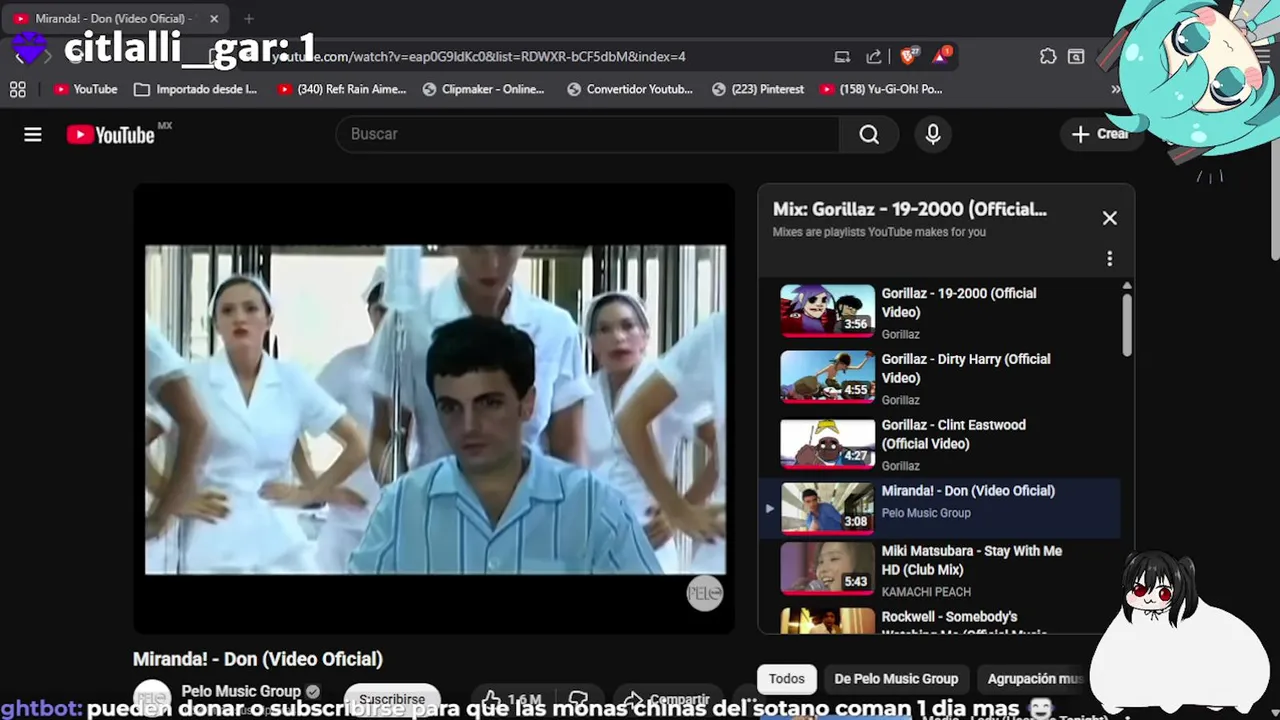Click 'Gorillaz - Clint Eastwood (Official Video)' title
The height and width of the screenshot is (720, 1280).
coord(953,435)
